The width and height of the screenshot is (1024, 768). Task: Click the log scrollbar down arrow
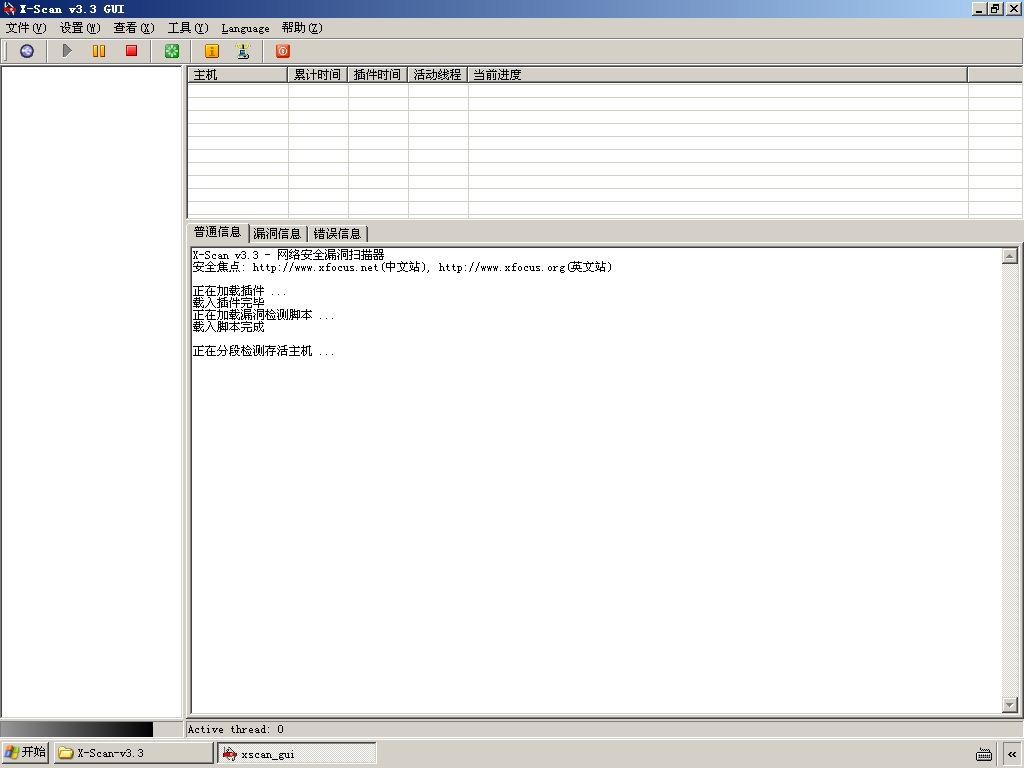click(1010, 705)
